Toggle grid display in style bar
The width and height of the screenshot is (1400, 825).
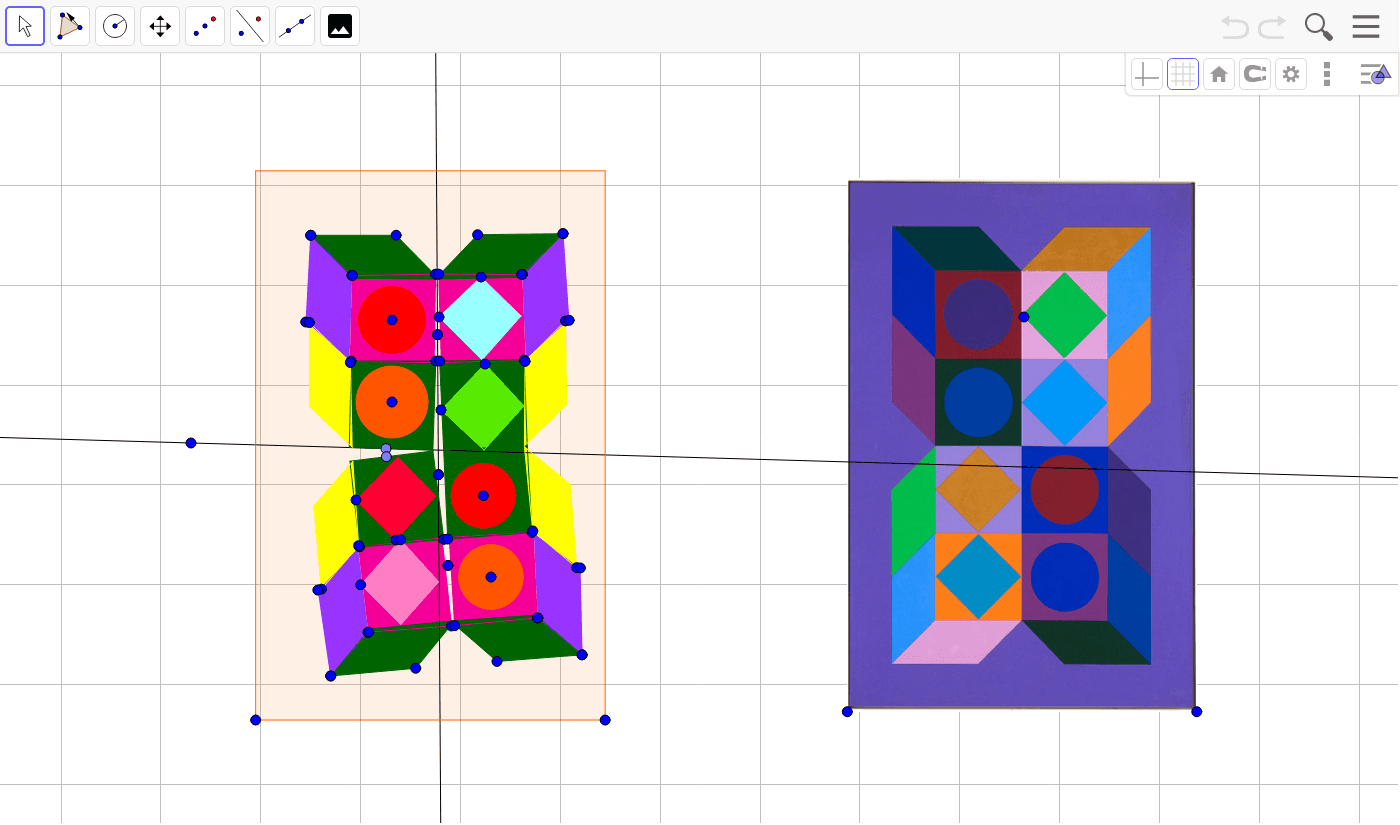(x=1183, y=74)
